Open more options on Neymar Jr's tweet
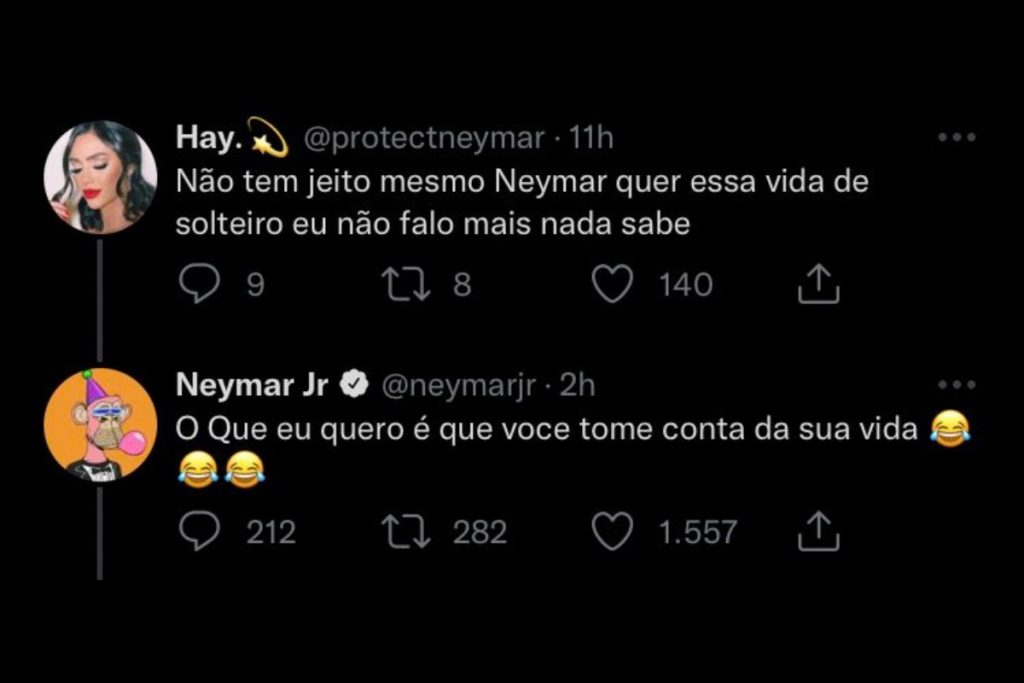The width and height of the screenshot is (1024, 683). 956,385
